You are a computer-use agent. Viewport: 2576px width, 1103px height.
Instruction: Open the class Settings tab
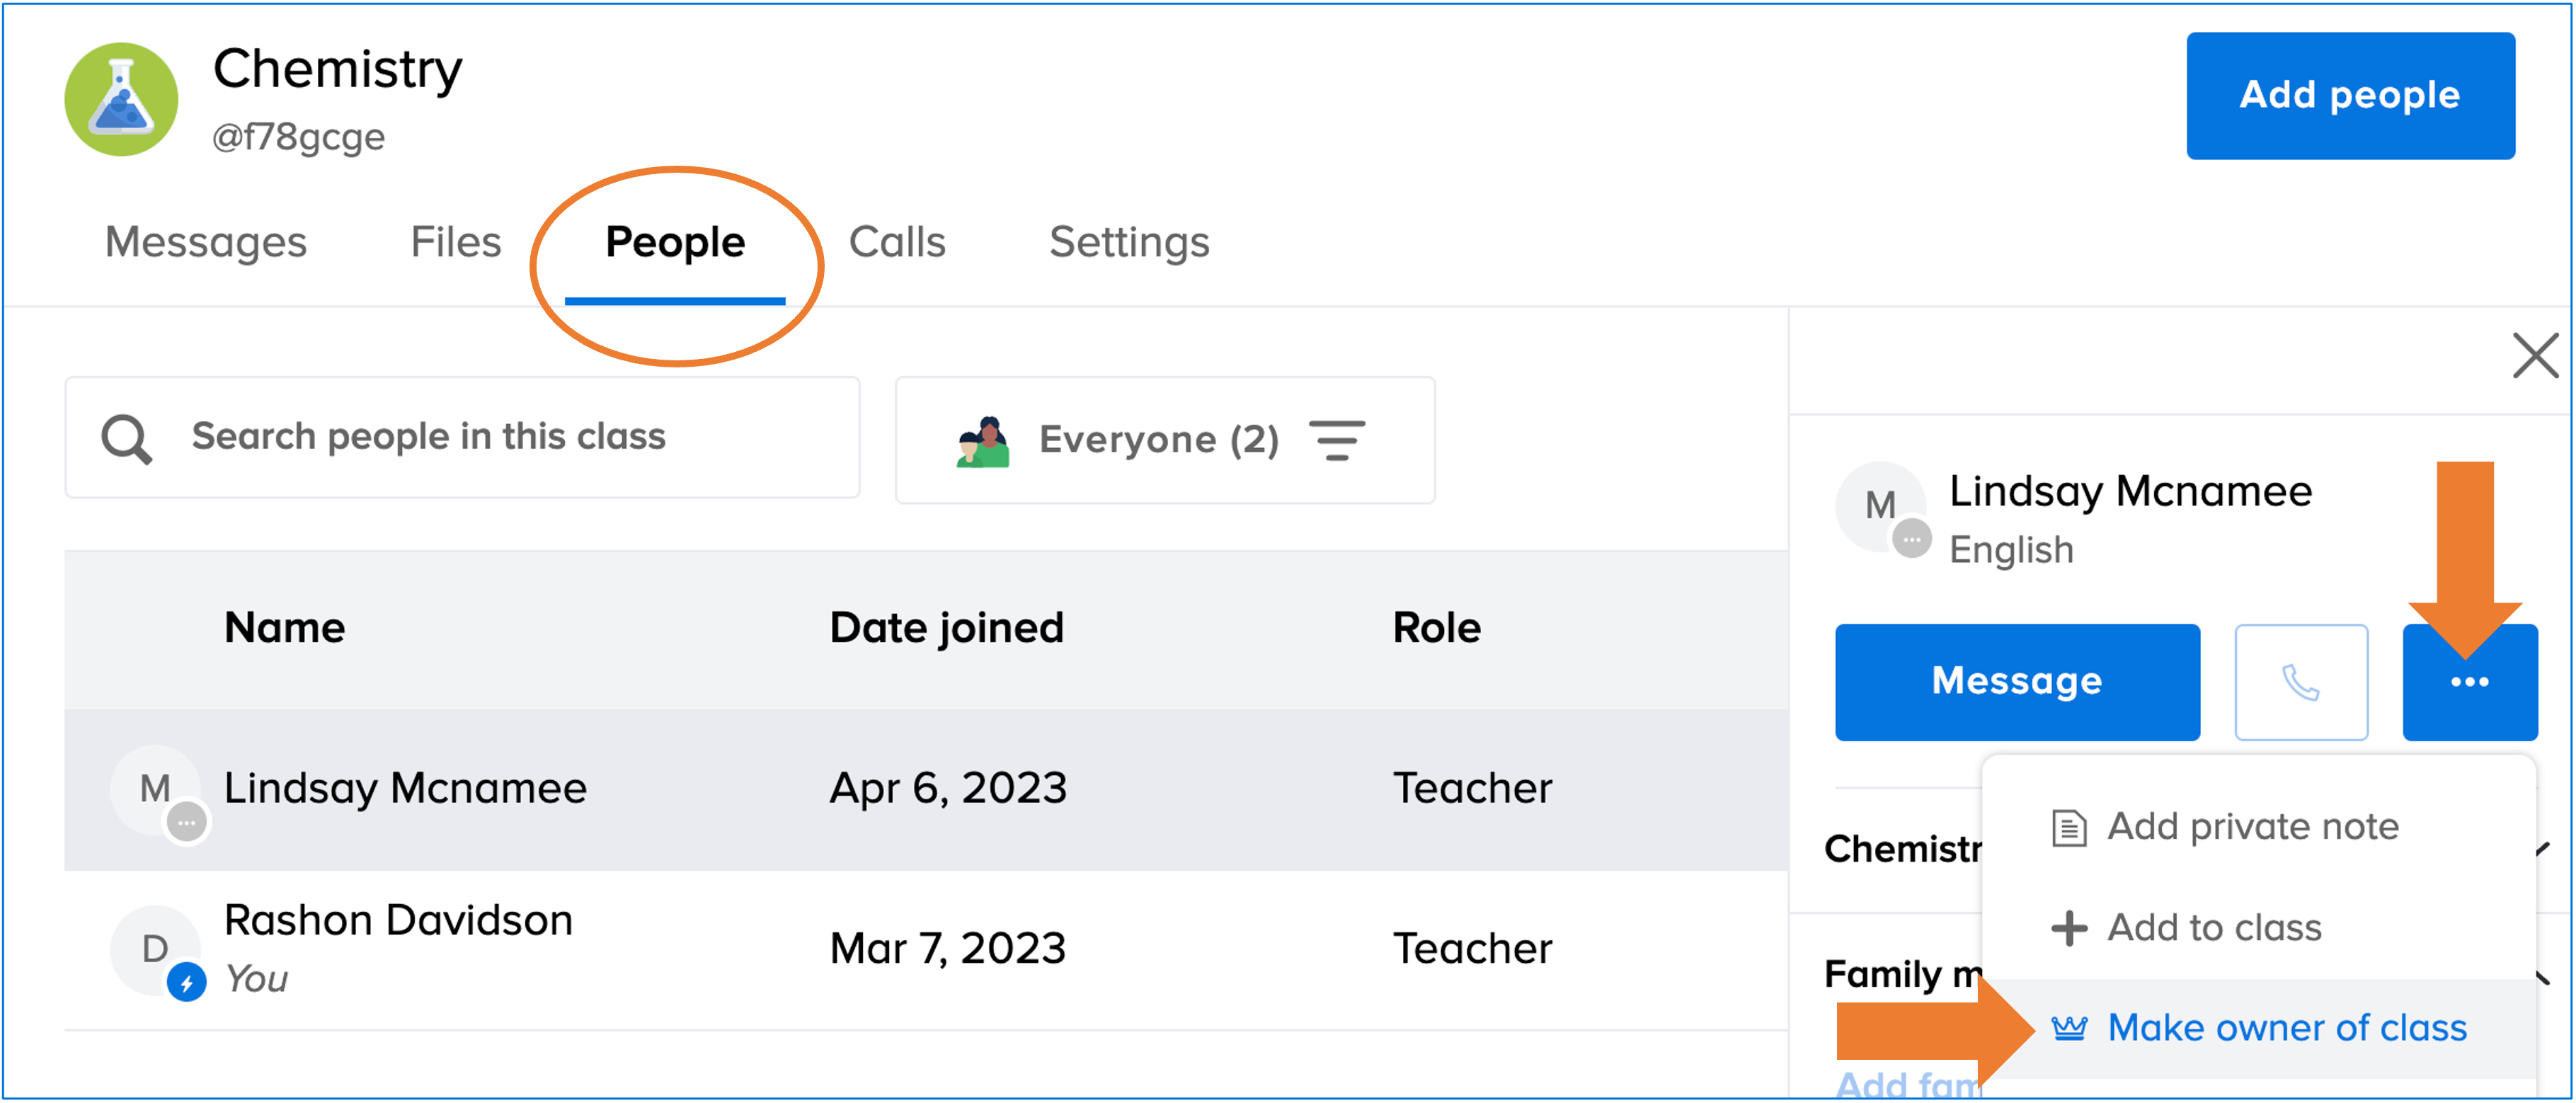click(1129, 242)
